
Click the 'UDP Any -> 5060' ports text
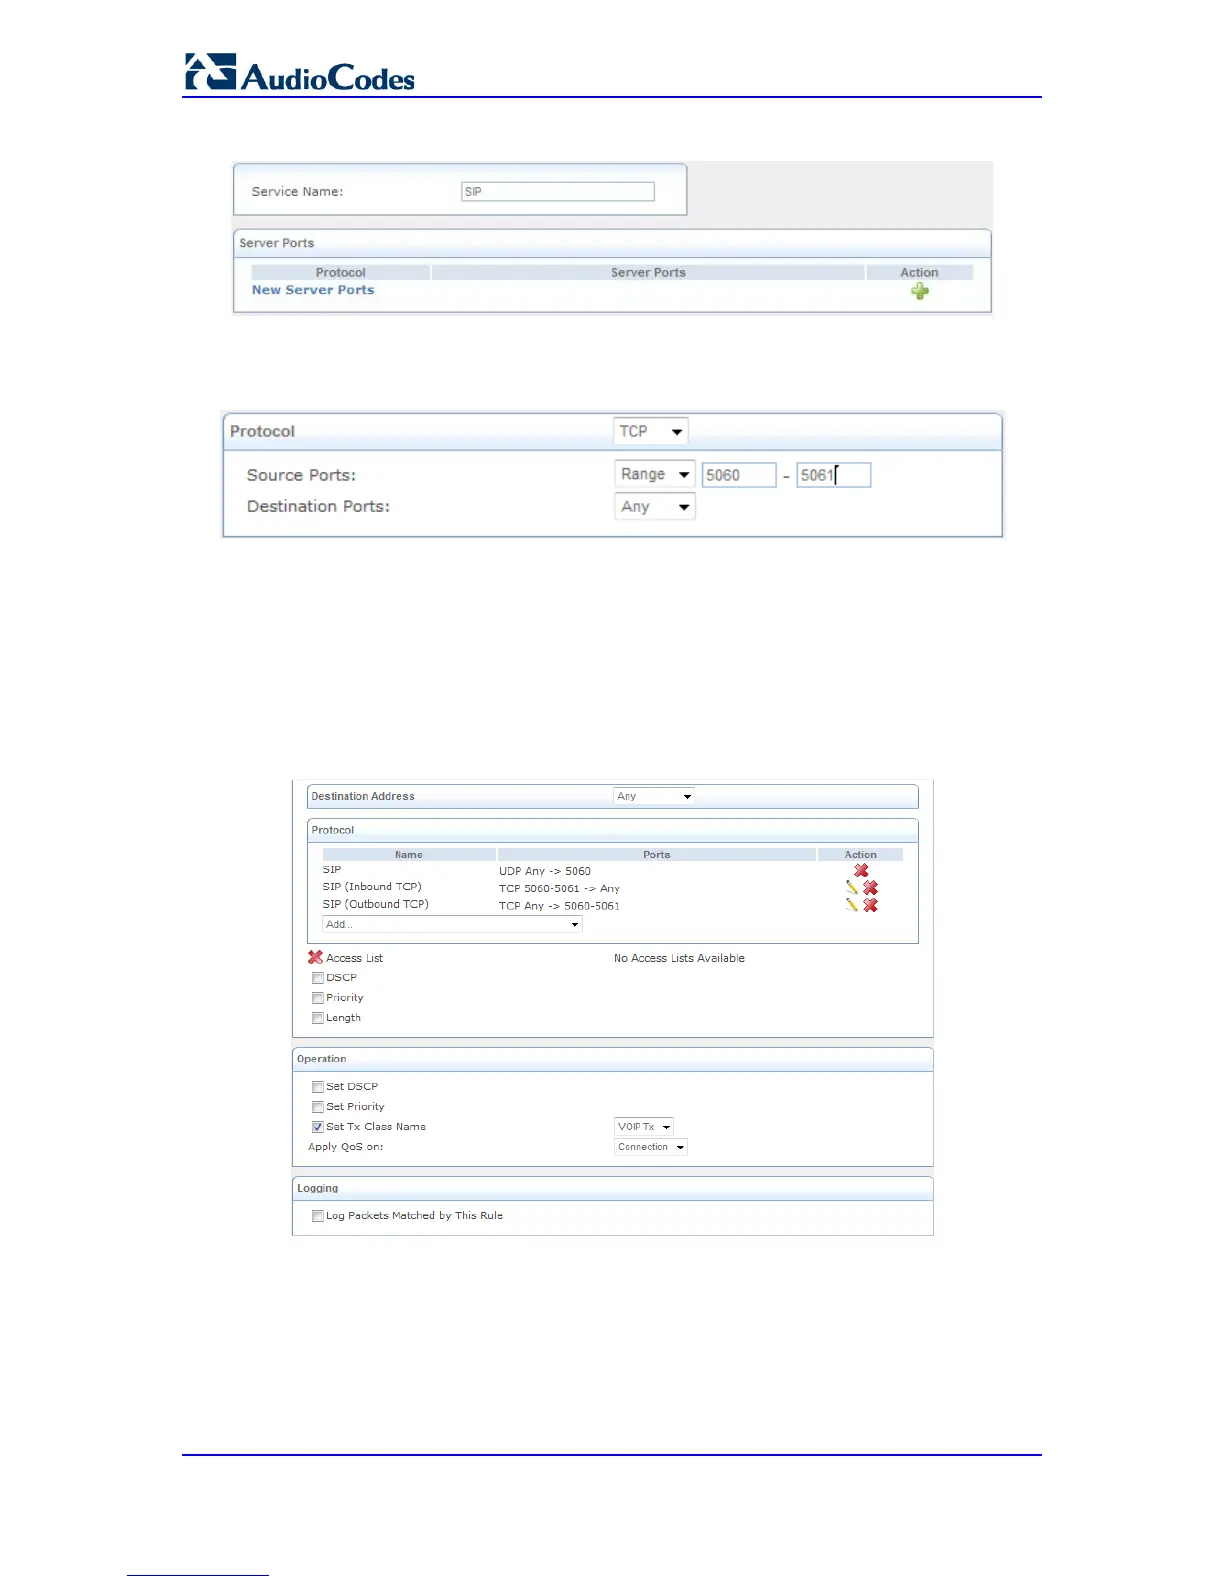[545, 871]
